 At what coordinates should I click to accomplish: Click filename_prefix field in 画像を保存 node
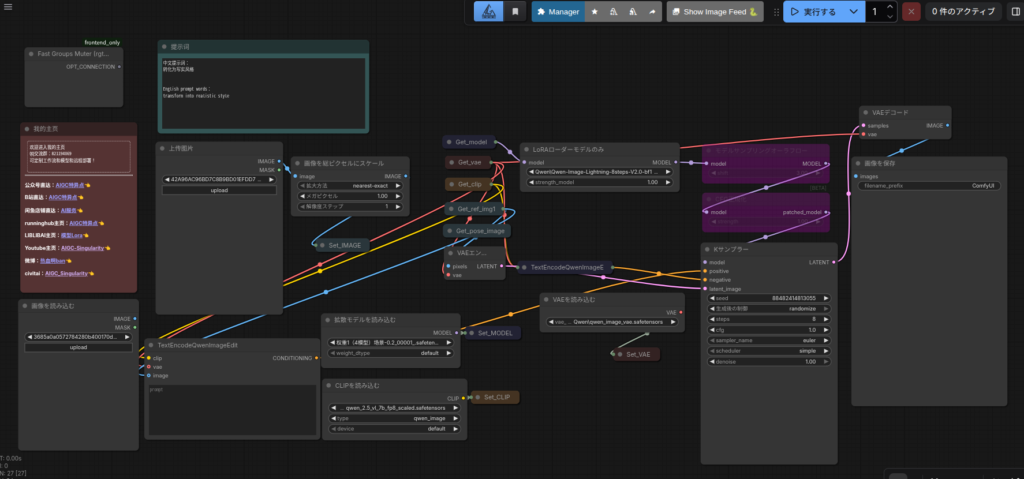tap(925, 186)
